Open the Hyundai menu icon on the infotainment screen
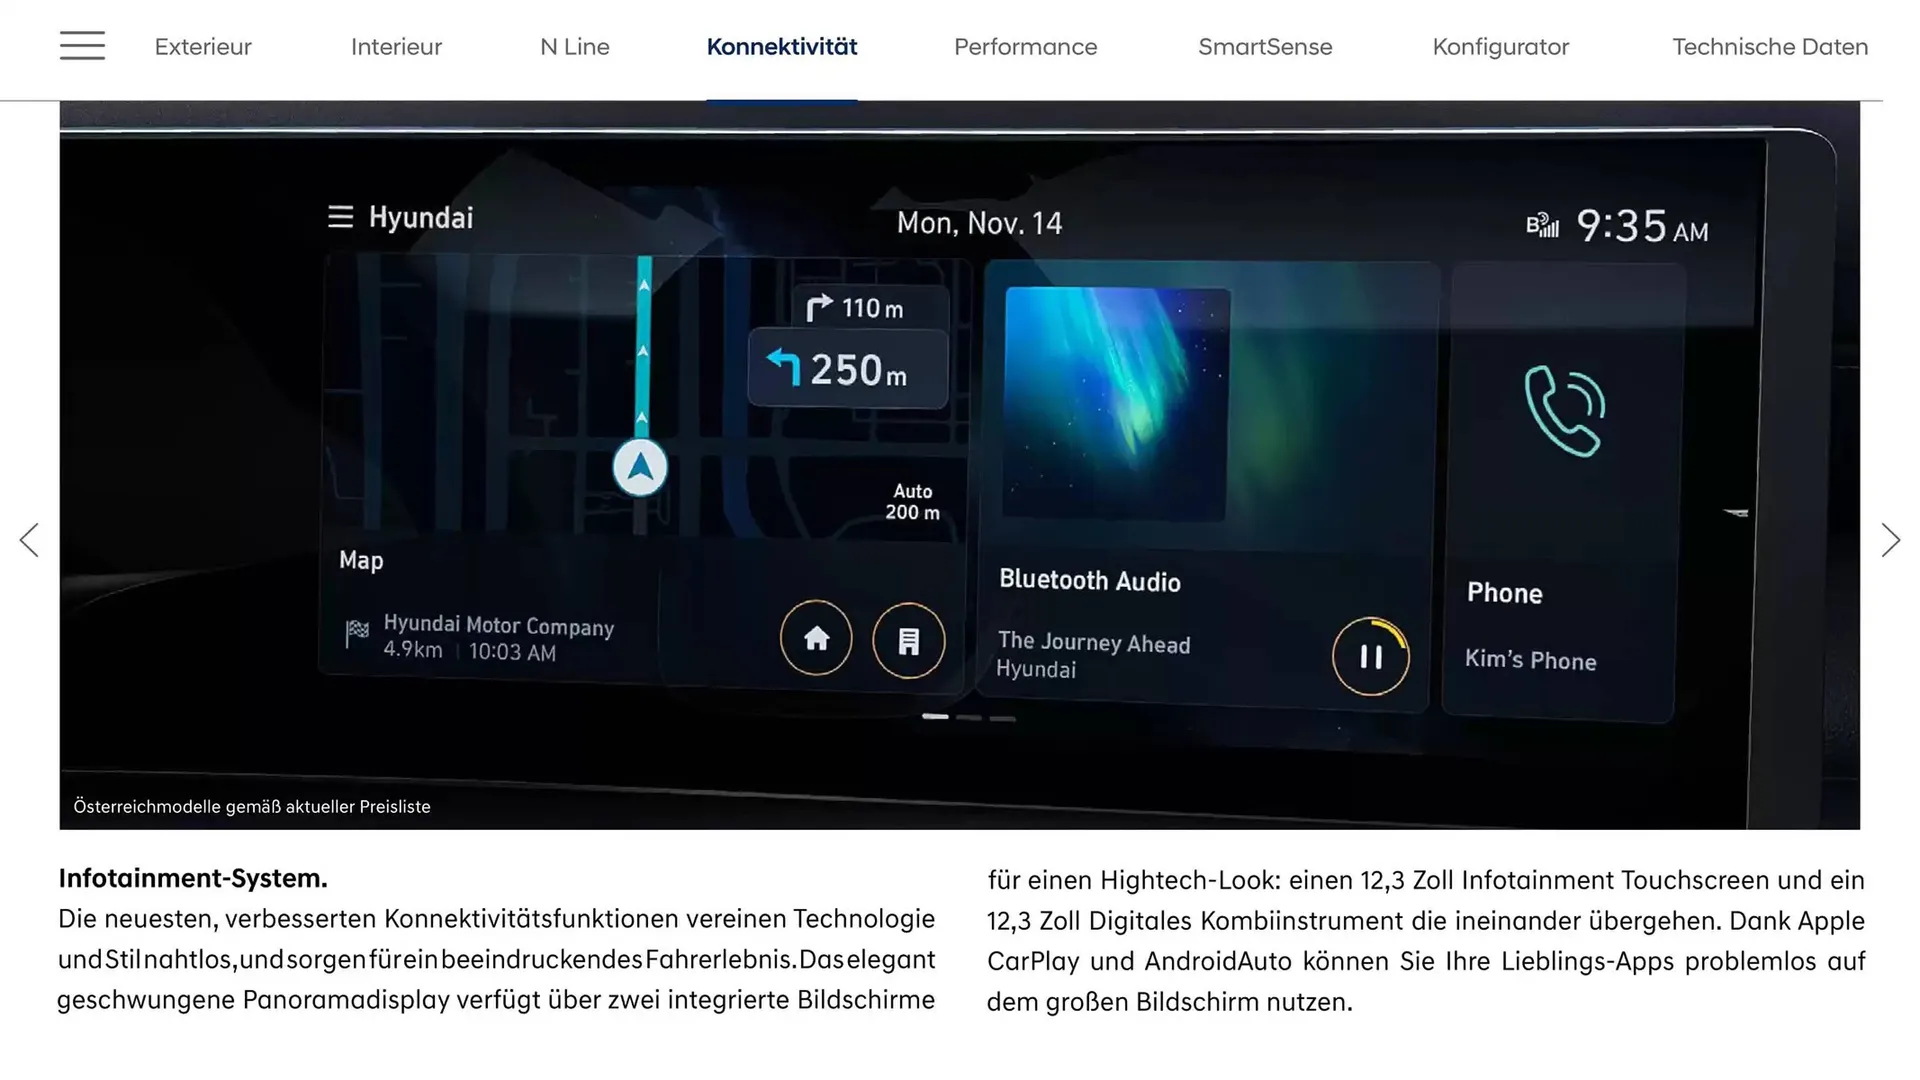 point(340,217)
